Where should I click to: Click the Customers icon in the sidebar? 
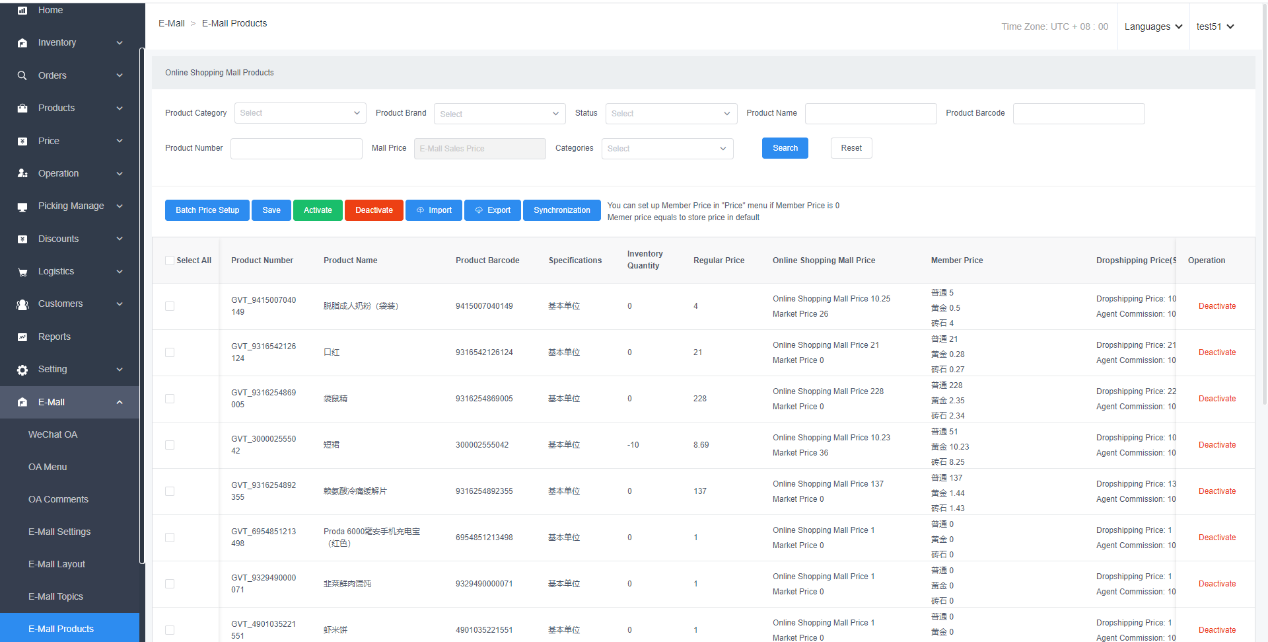pyautogui.click(x=22, y=304)
